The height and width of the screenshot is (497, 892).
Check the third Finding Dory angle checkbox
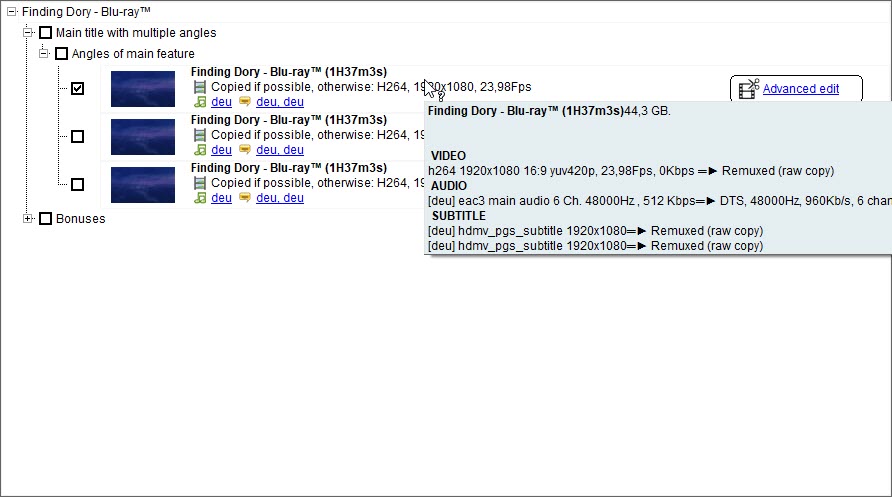[77, 184]
